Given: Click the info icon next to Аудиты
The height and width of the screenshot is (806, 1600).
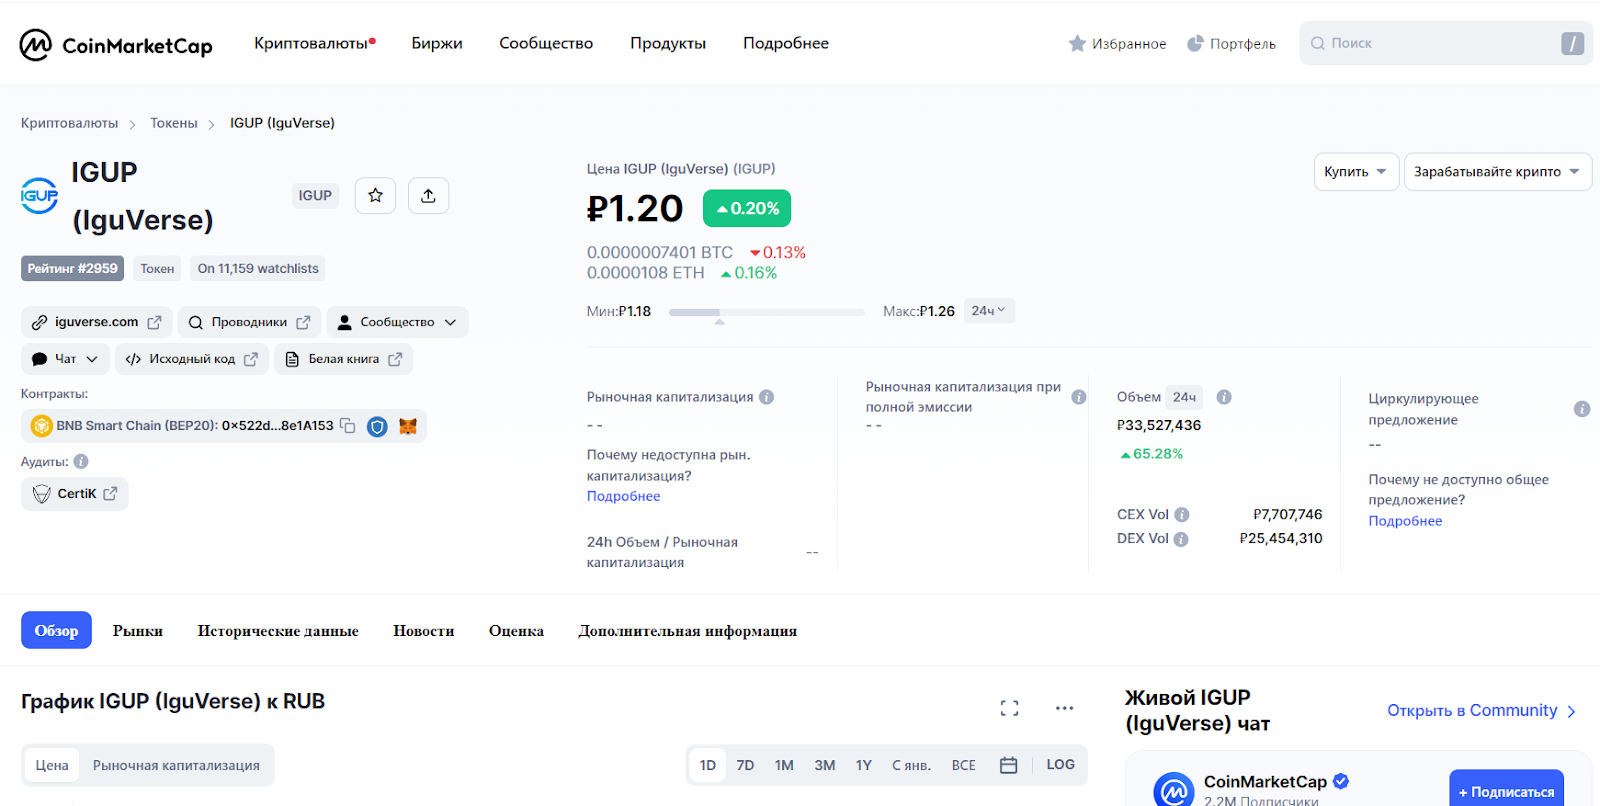Looking at the screenshot, I should coord(81,462).
